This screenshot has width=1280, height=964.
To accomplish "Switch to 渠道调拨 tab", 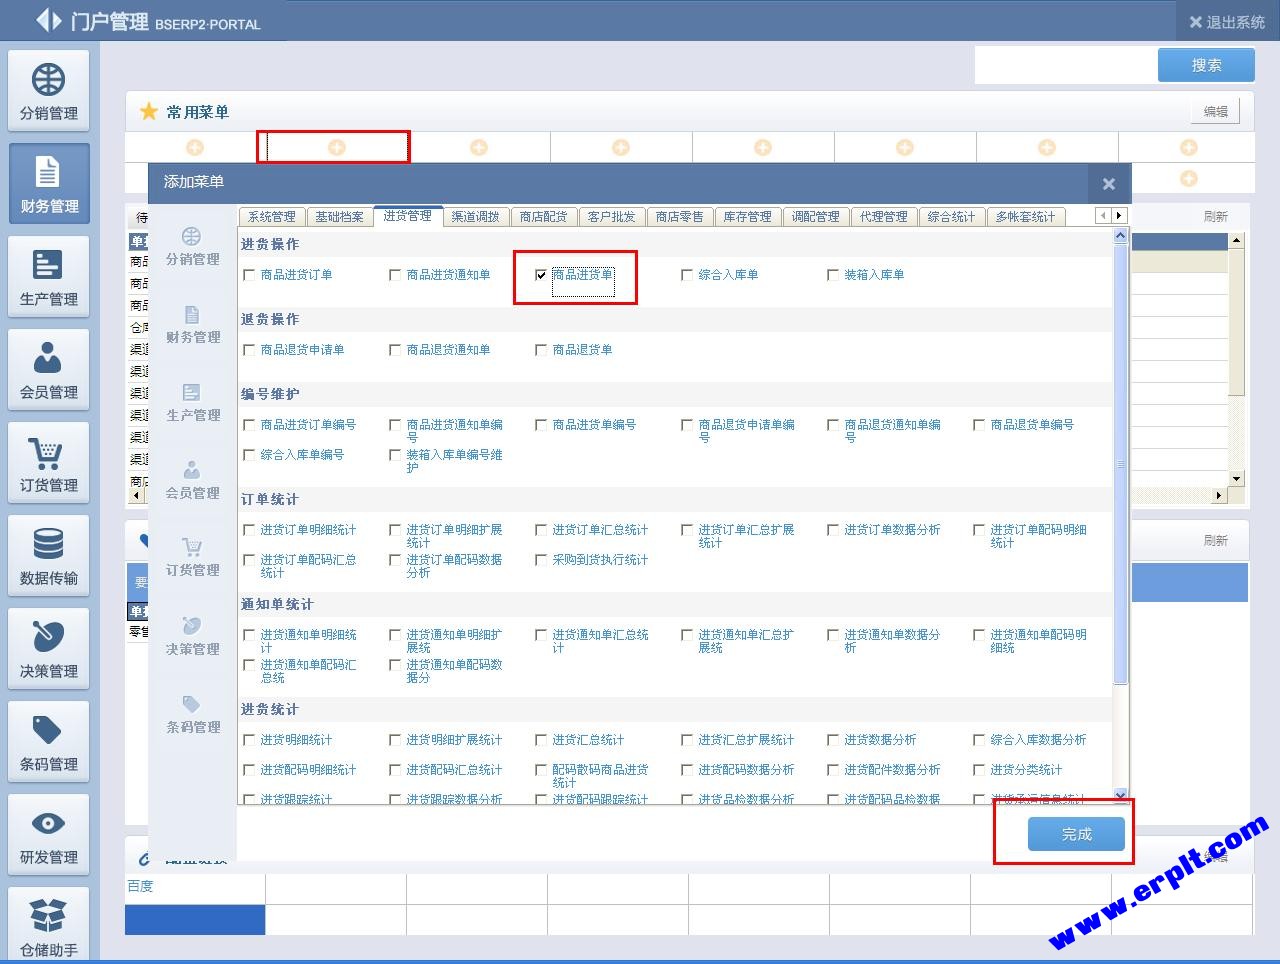I will point(475,217).
